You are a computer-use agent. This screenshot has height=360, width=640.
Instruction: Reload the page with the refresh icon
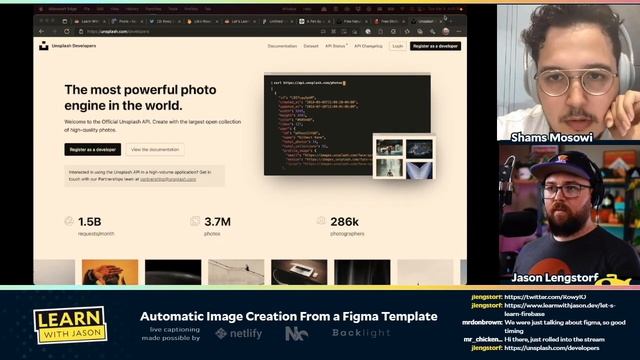[67, 31]
